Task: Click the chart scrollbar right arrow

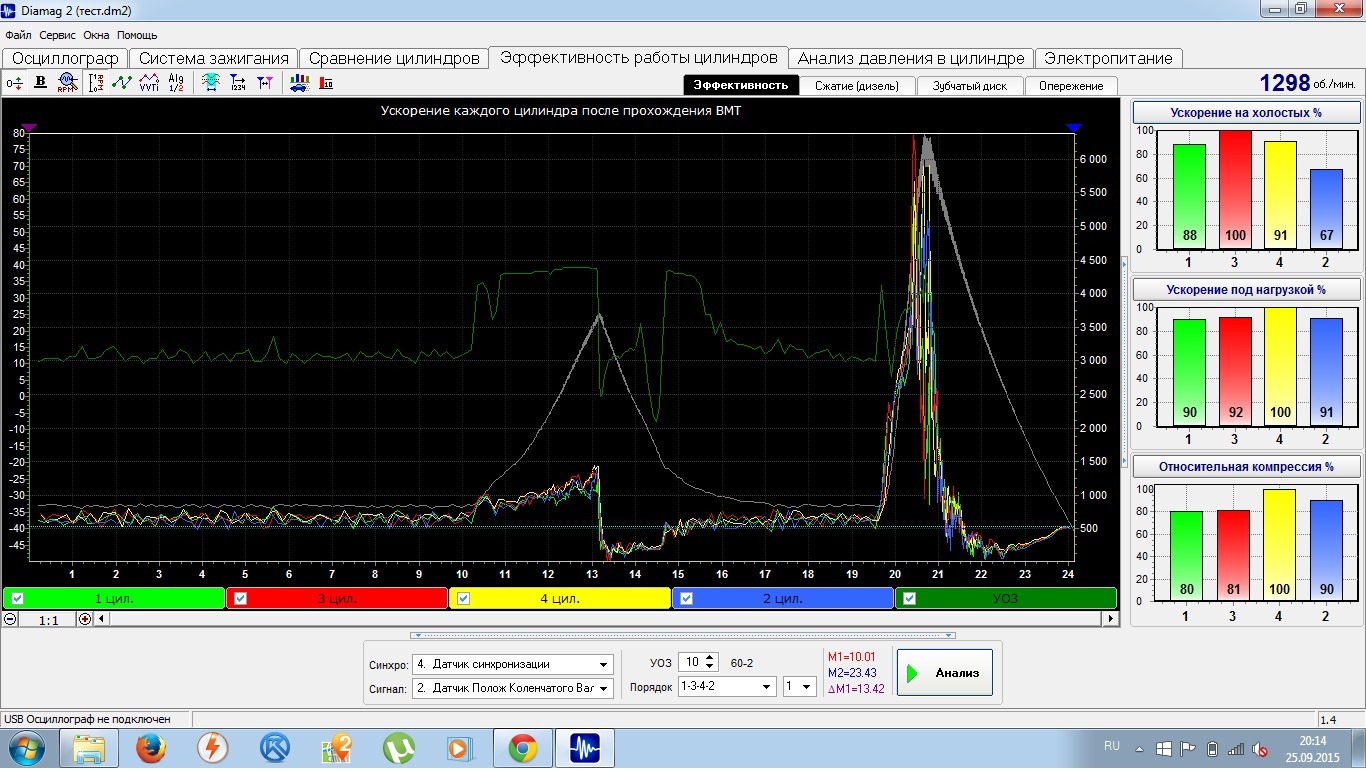Action: pyautogui.click(x=1111, y=619)
